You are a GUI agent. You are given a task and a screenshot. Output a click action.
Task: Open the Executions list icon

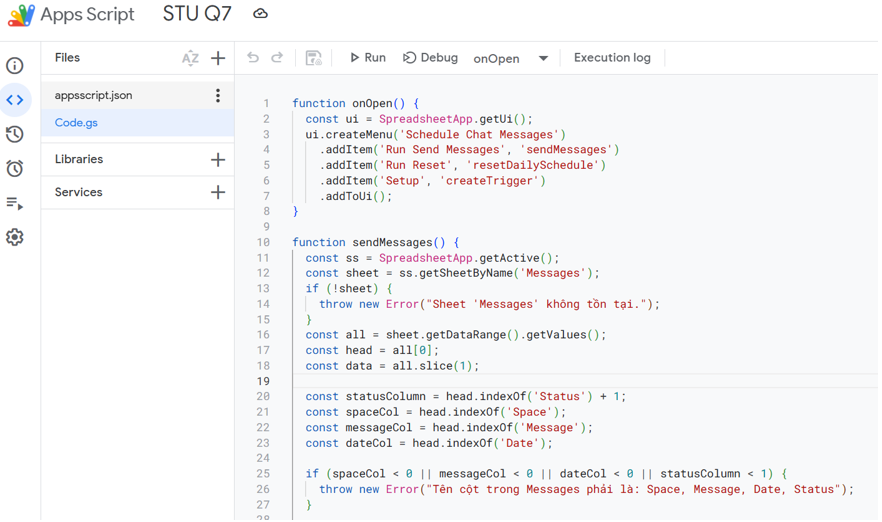(15, 203)
